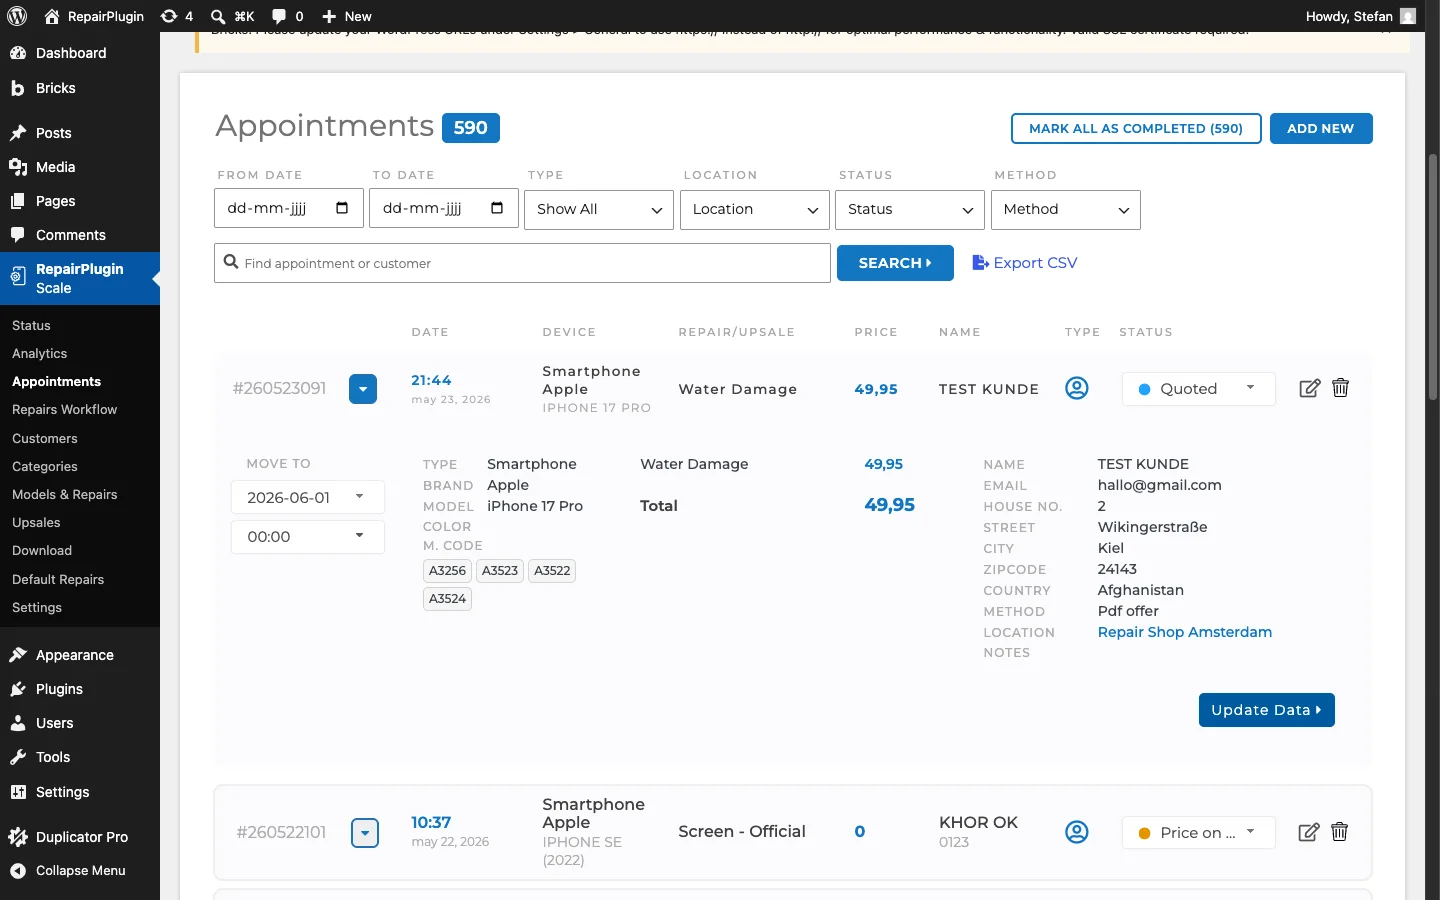Click the Duplicator Pro gear icon
The height and width of the screenshot is (900, 1440).
(x=18, y=837)
